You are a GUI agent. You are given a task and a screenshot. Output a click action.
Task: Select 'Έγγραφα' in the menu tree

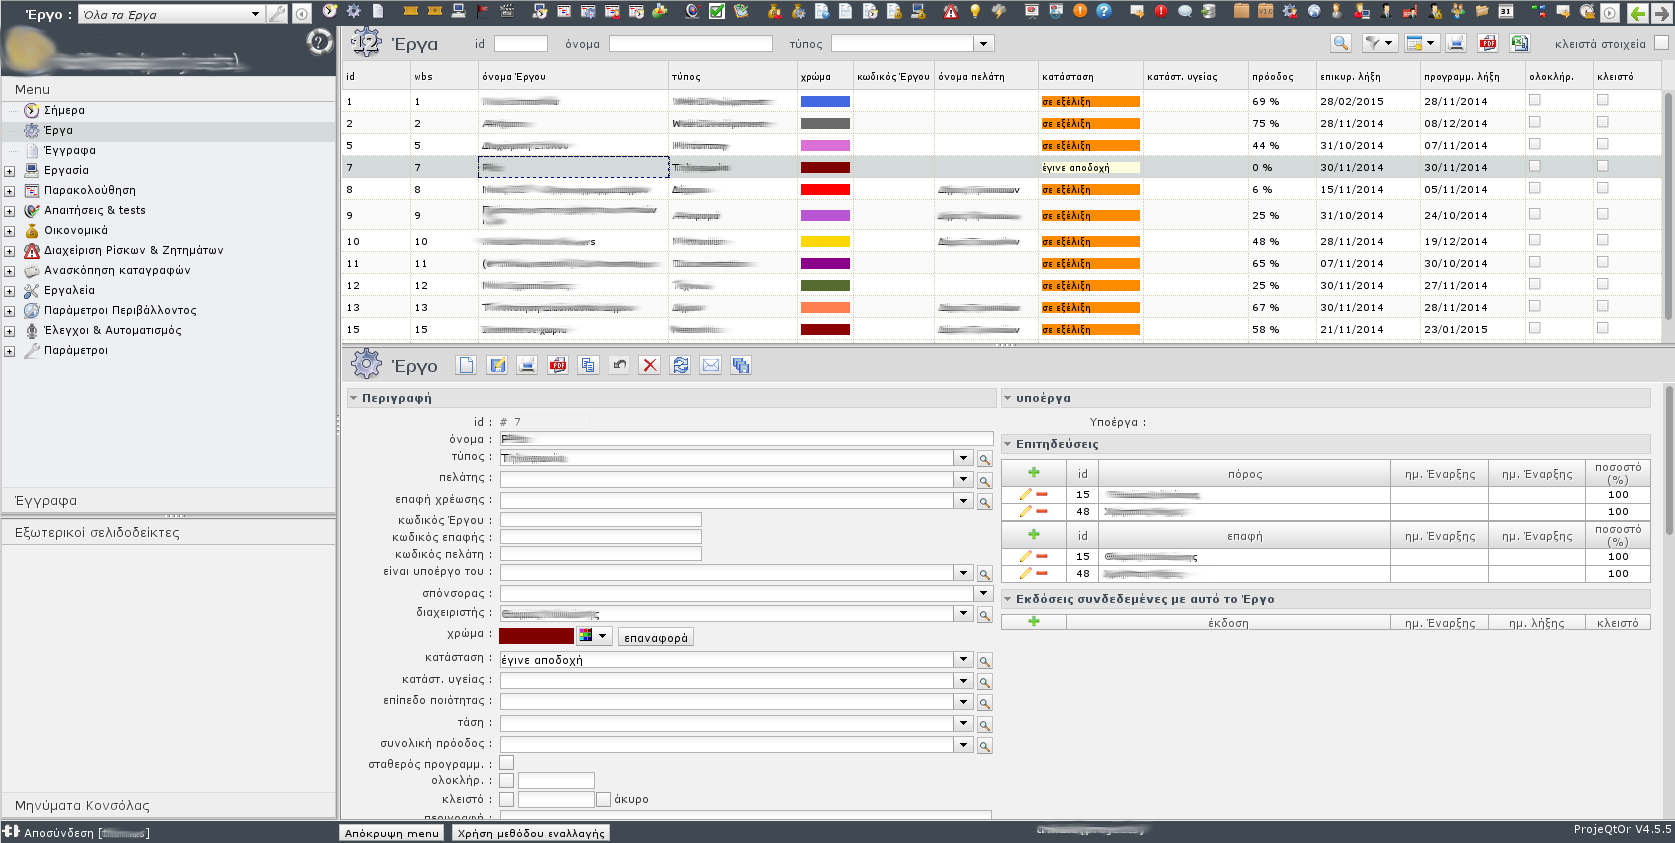(70, 150)
